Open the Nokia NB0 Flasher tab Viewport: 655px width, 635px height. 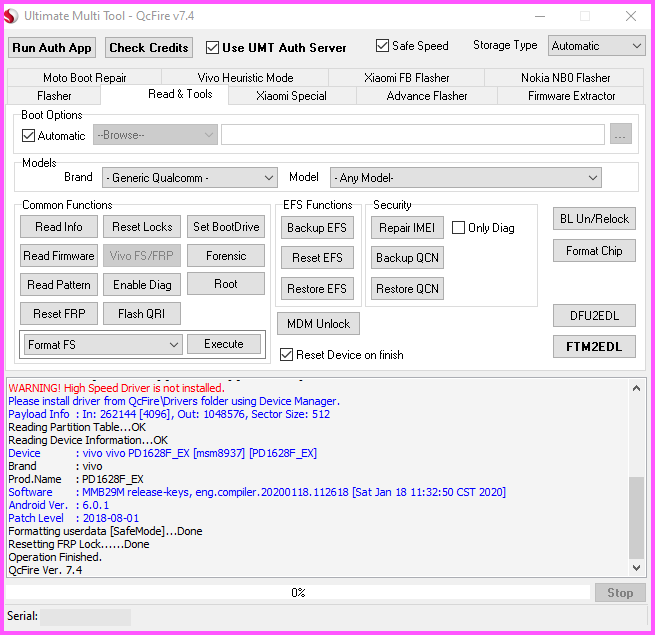coord(565,78)
